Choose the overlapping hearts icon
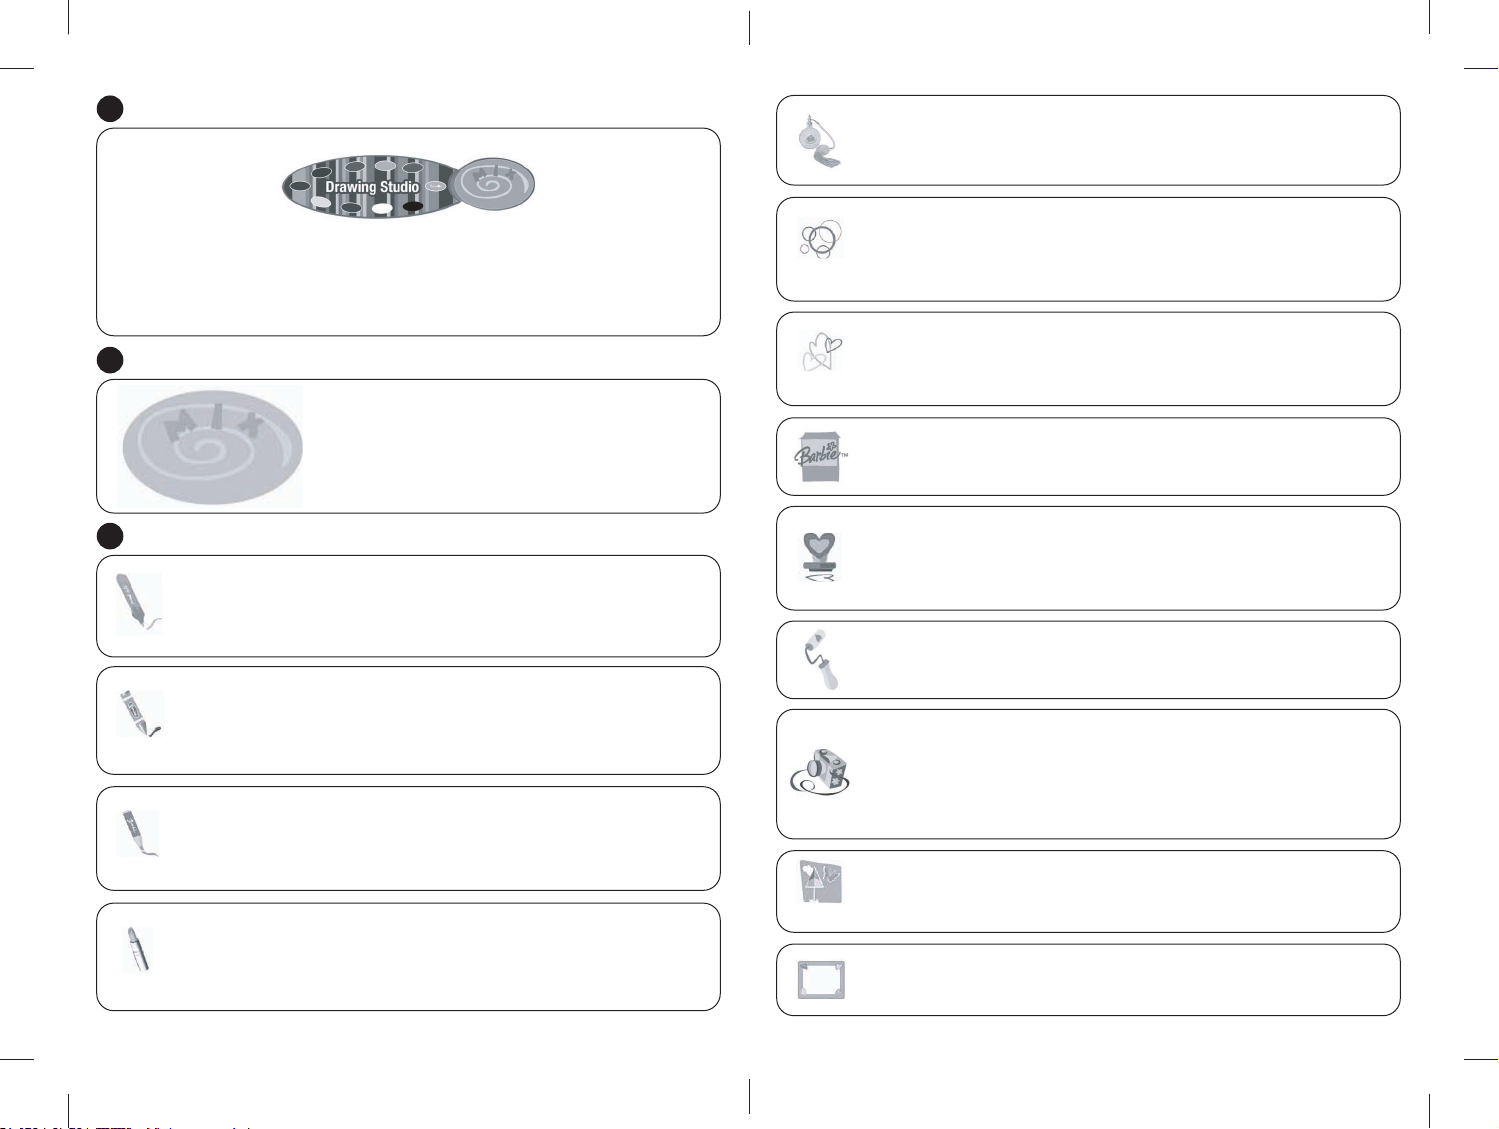Image resolution: width=1499 pixels, height=1129 pixels. (x=822, y=352)
